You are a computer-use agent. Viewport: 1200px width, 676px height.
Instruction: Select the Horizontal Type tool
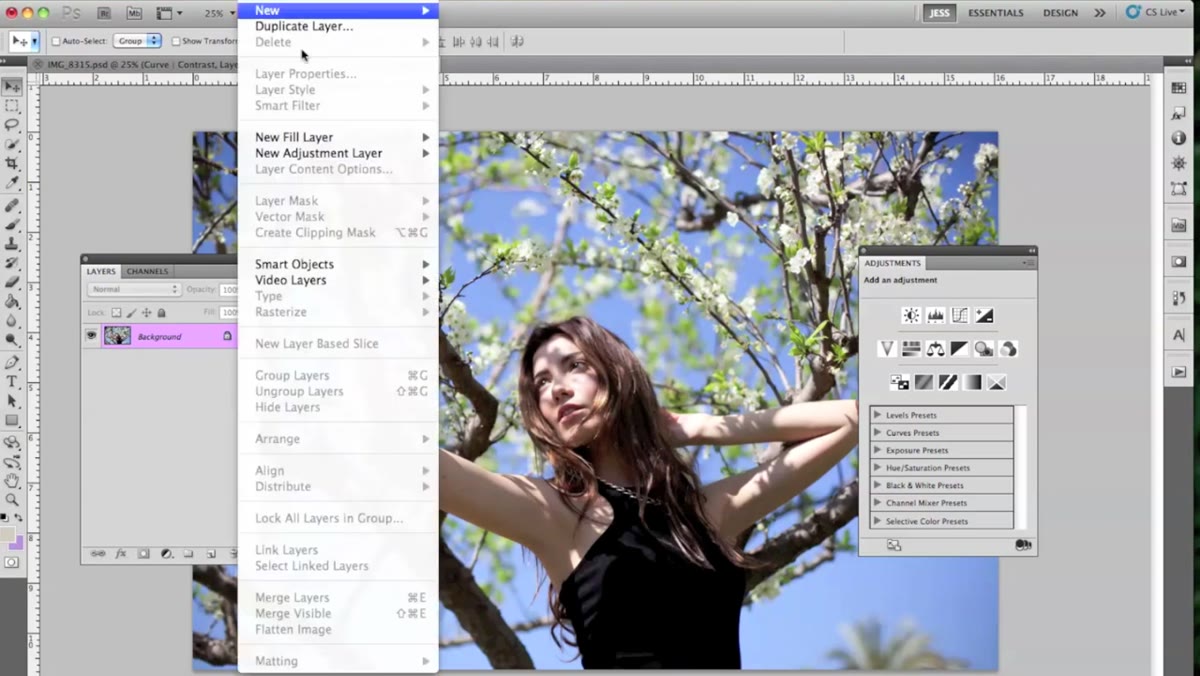coord(12,382)
